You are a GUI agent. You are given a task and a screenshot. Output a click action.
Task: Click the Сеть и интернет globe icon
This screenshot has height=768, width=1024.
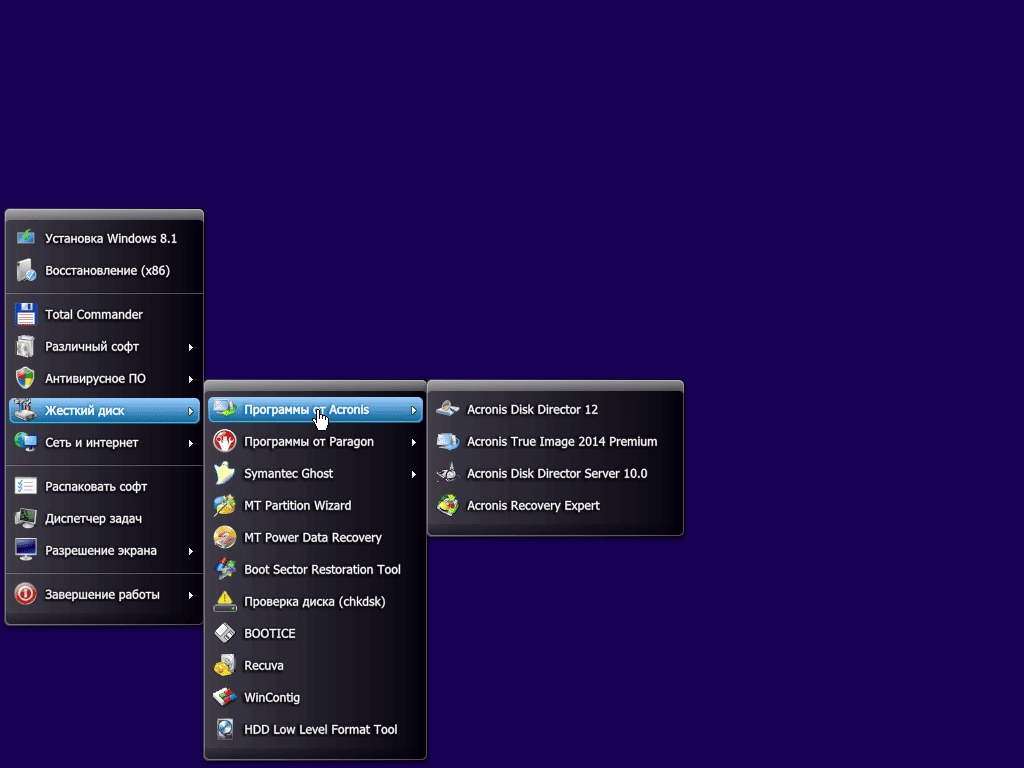25,442
